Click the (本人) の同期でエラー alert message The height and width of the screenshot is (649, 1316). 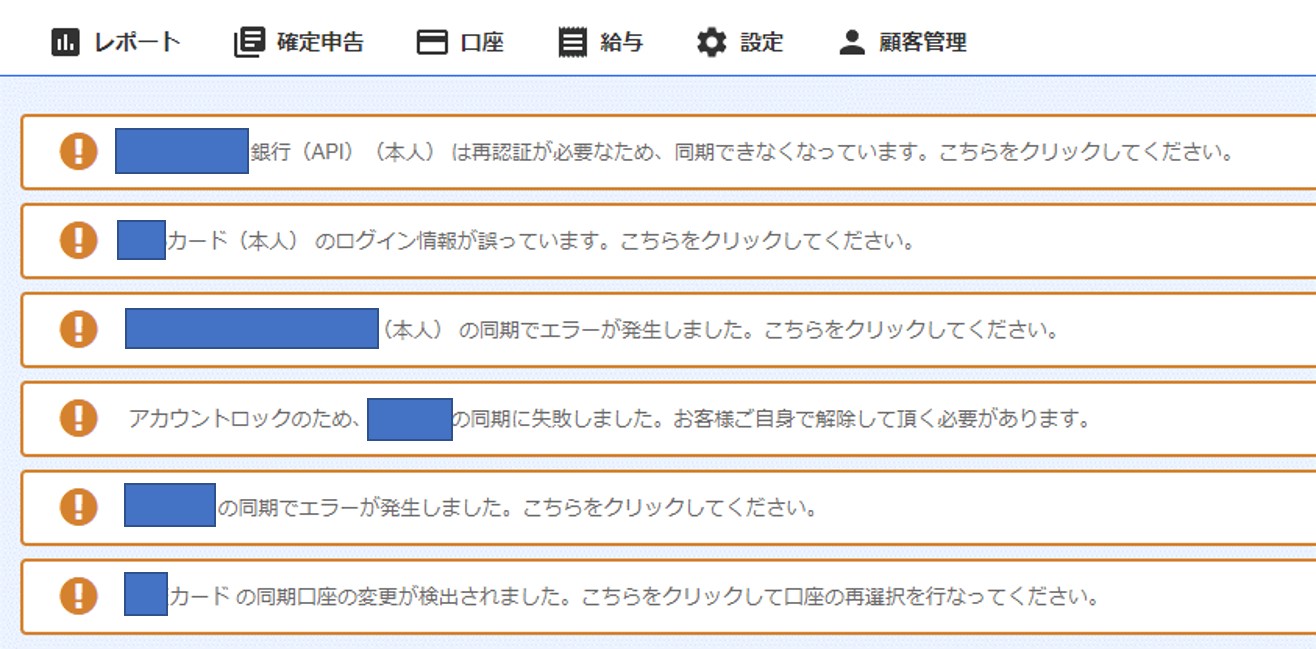(x=669, y=330)
